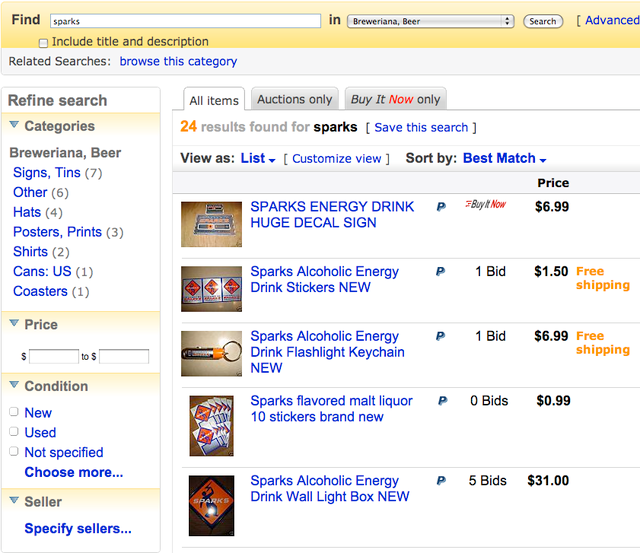Open the Advanced search link
Screen dimensions: 640x553
coord(612,20)
